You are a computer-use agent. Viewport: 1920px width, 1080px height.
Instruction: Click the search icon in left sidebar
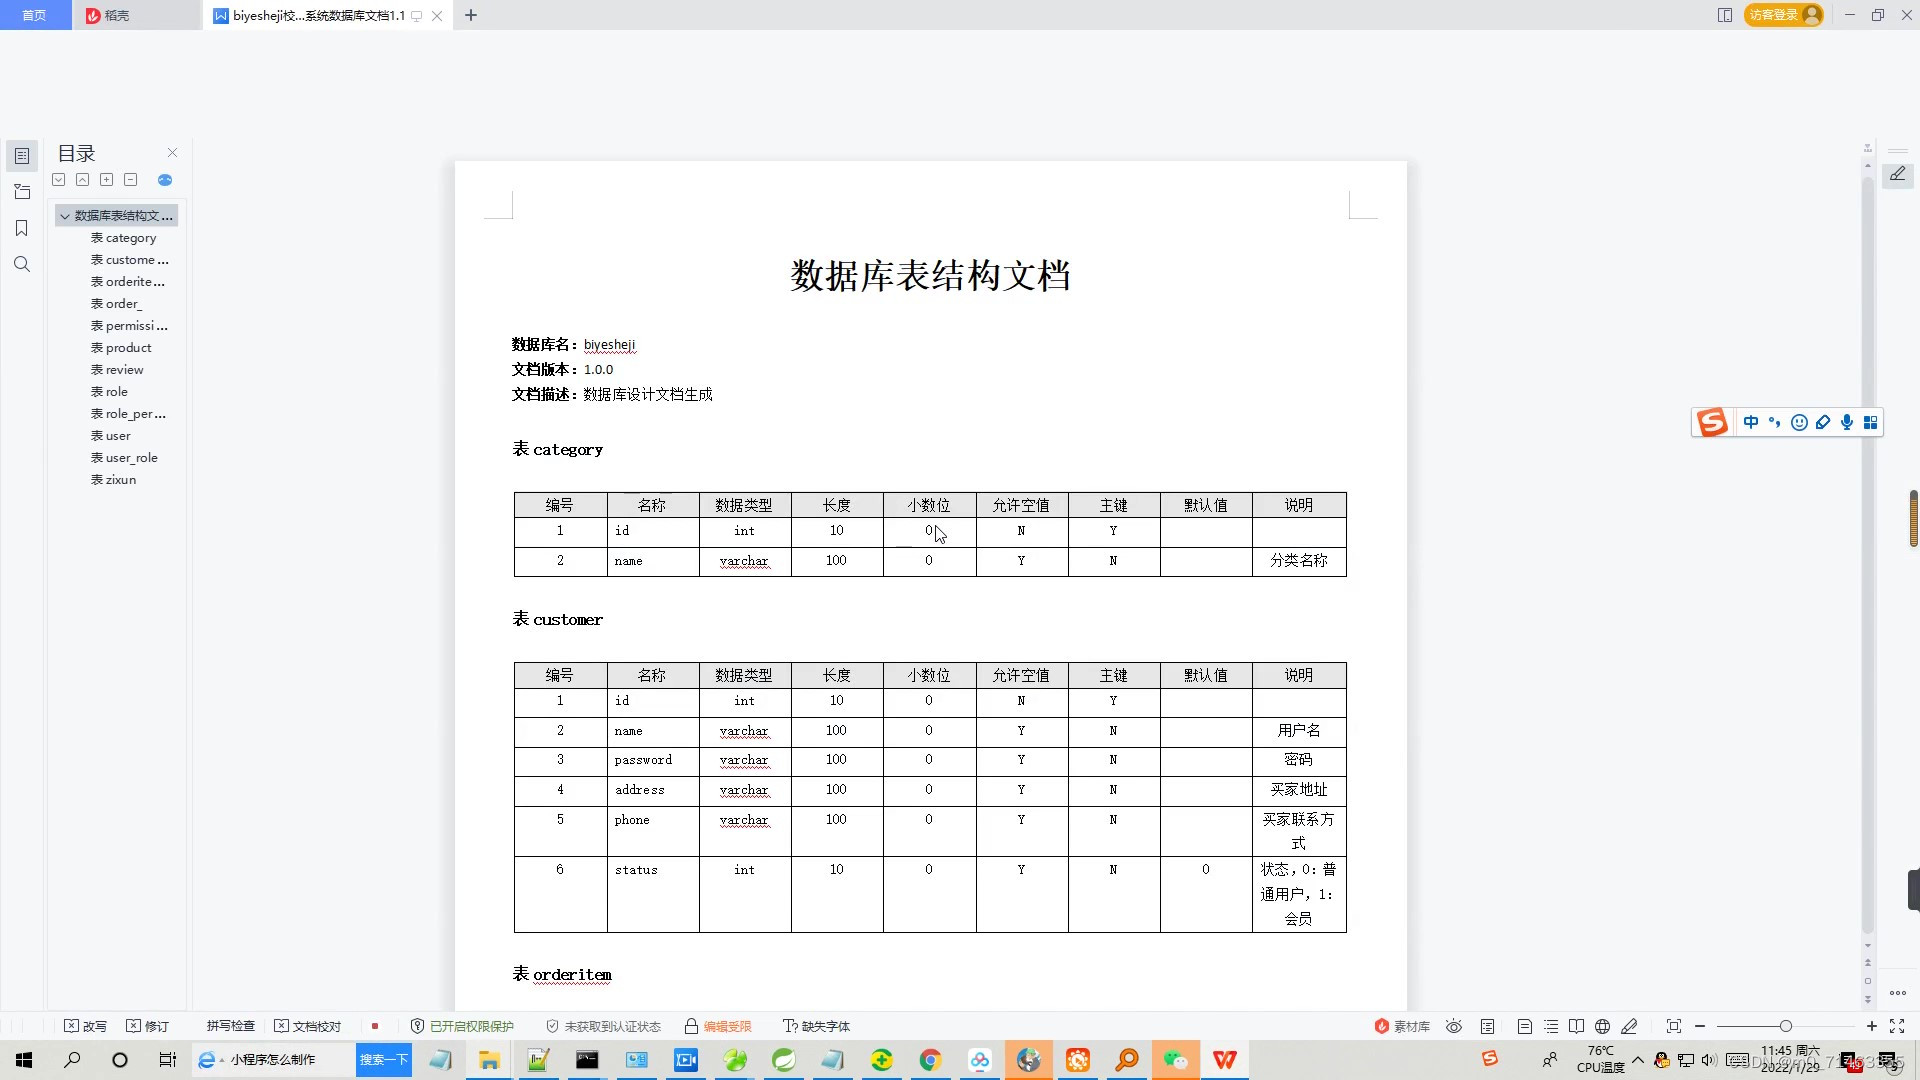click(x=21, y=264)
